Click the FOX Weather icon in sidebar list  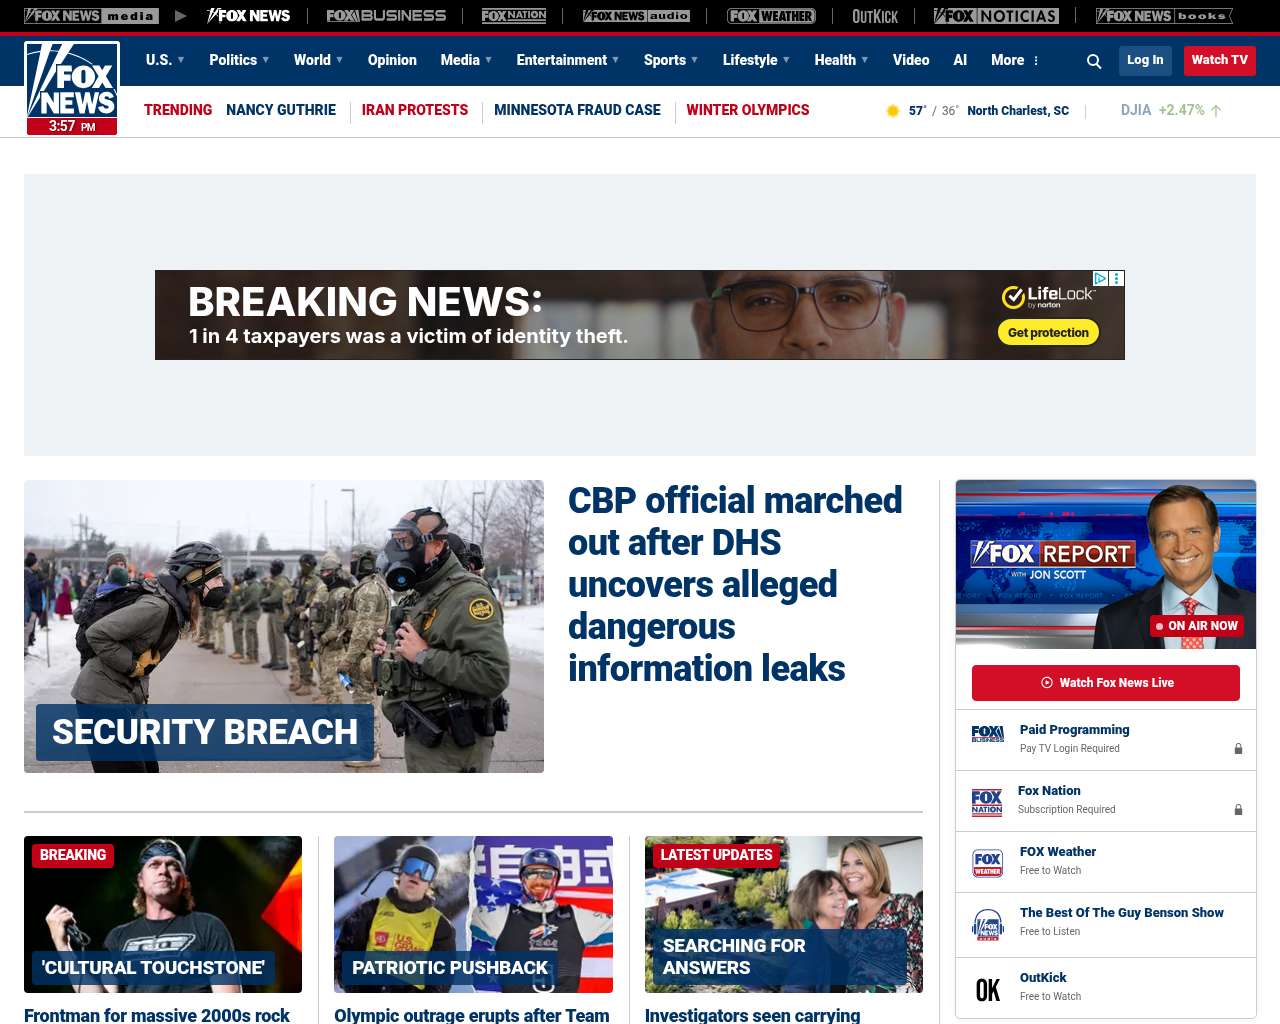tap(988, 862)
